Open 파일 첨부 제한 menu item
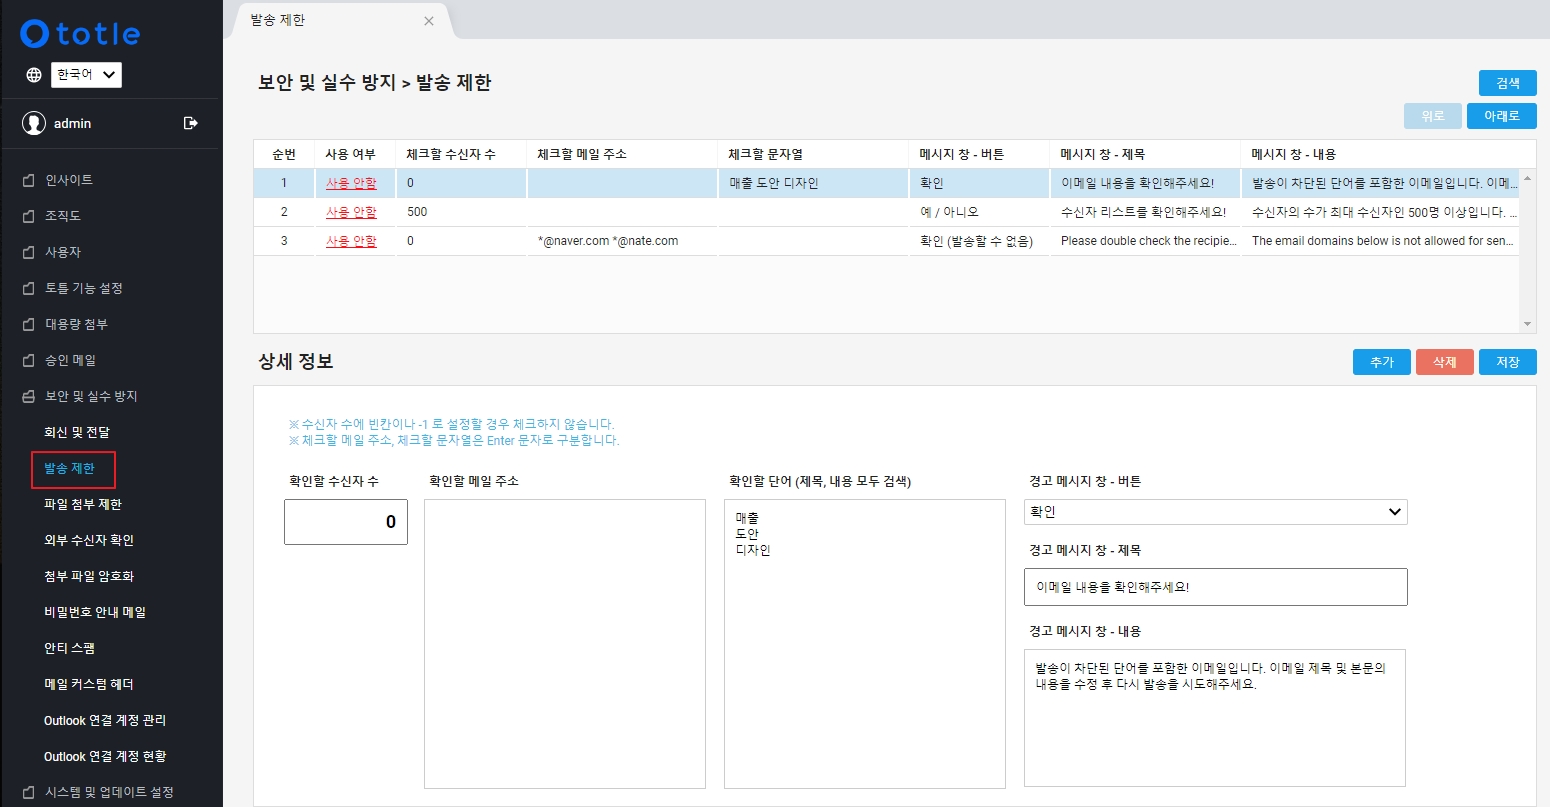The image size is (1550, 807). (83, 504)
